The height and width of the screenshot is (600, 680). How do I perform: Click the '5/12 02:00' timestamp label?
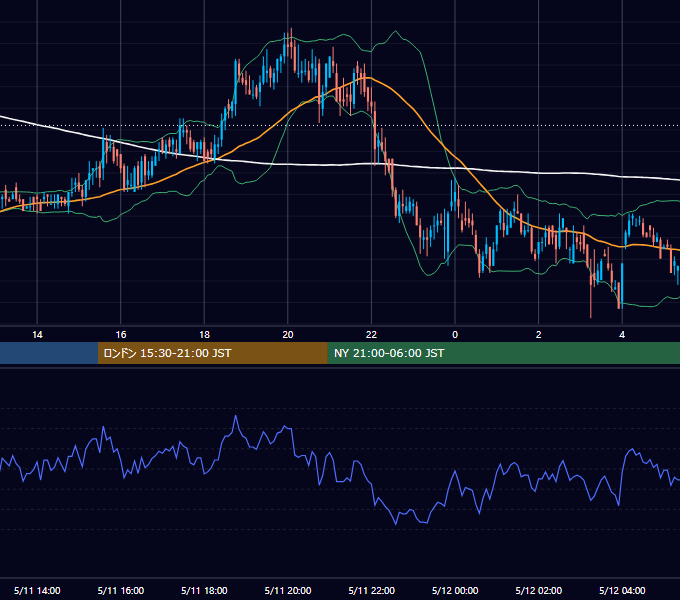click(539, 590)
